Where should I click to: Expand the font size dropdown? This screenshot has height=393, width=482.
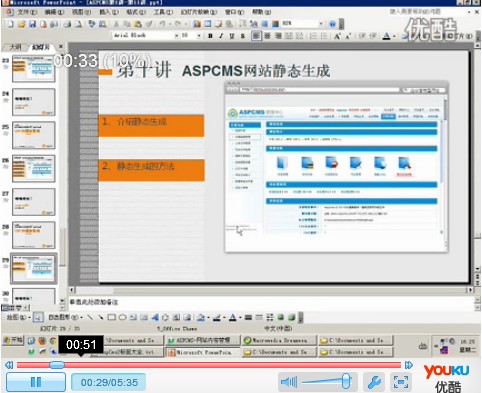click(x=199, y=36)
